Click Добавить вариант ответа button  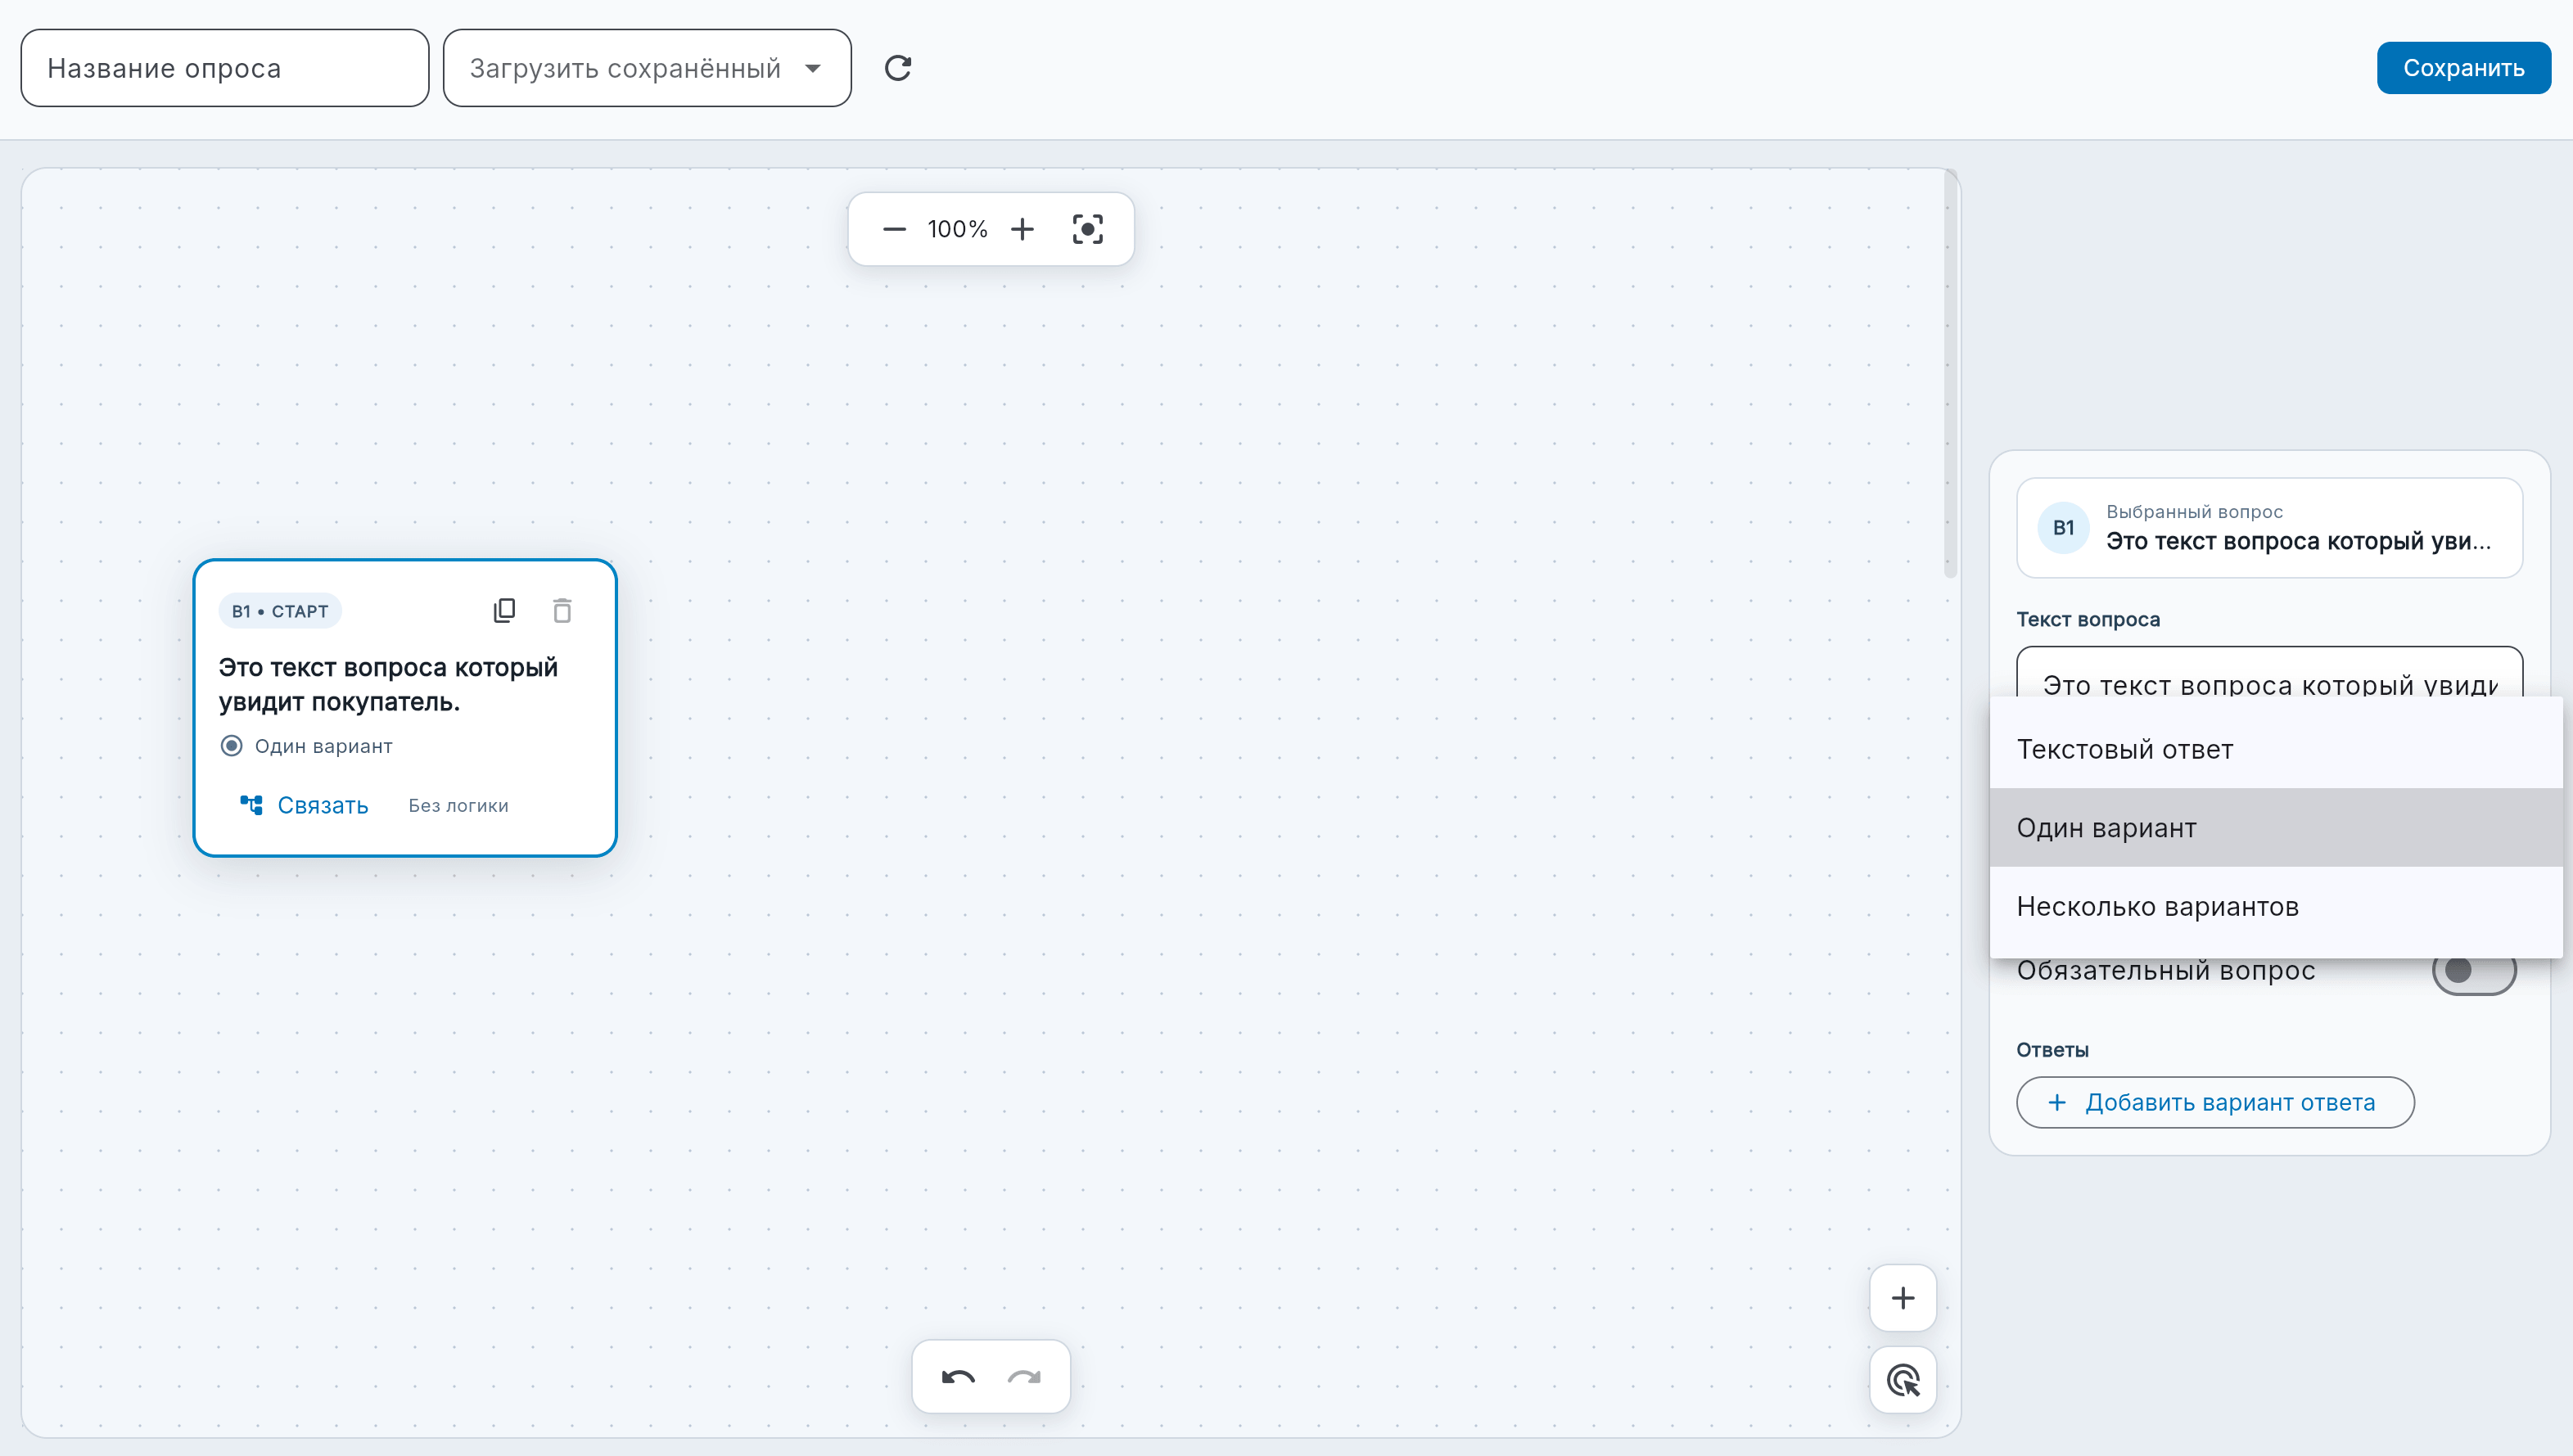click(x=2215, y=1102)
